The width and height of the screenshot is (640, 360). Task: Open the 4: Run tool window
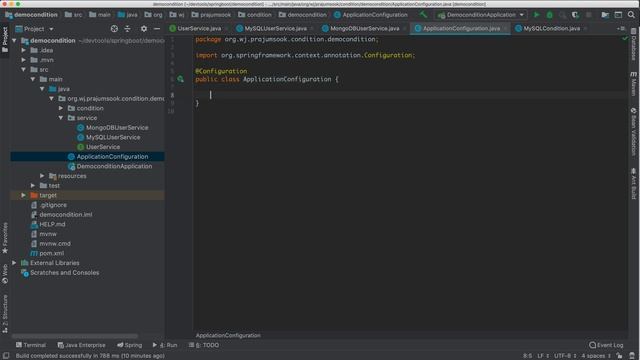(165, 345)
